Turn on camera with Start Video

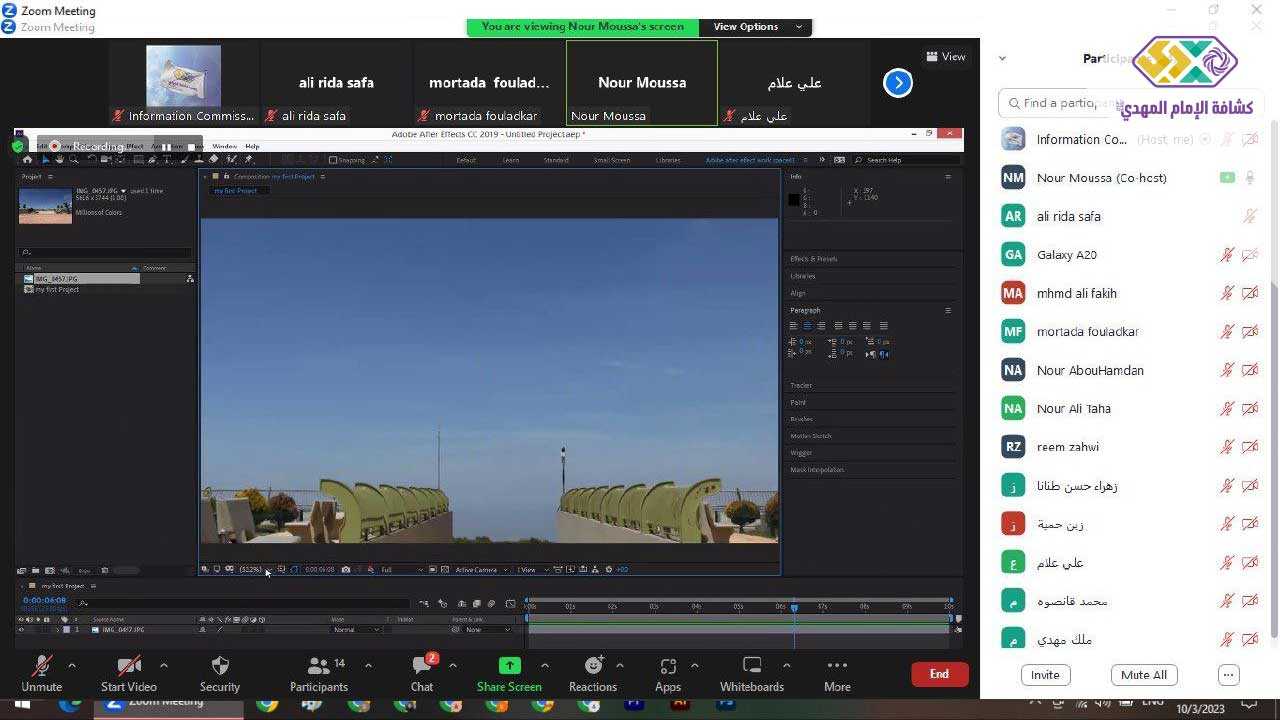point(129,667)
